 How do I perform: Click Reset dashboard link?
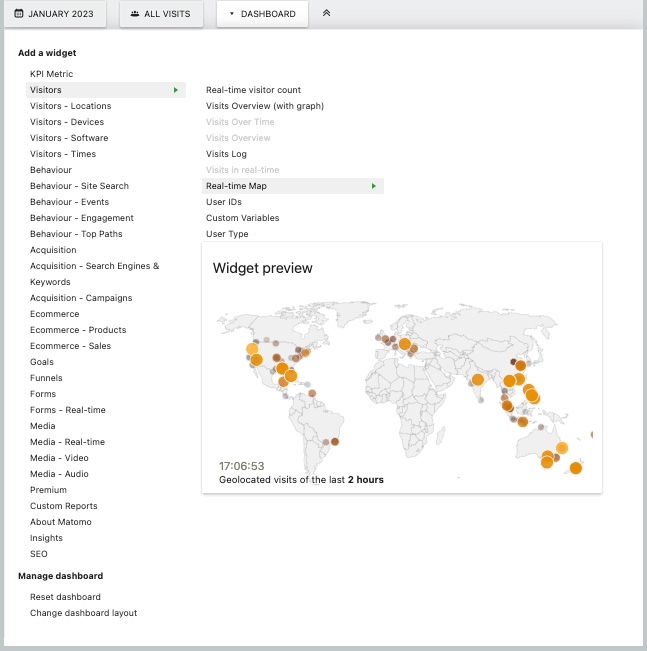click(65, 597)
